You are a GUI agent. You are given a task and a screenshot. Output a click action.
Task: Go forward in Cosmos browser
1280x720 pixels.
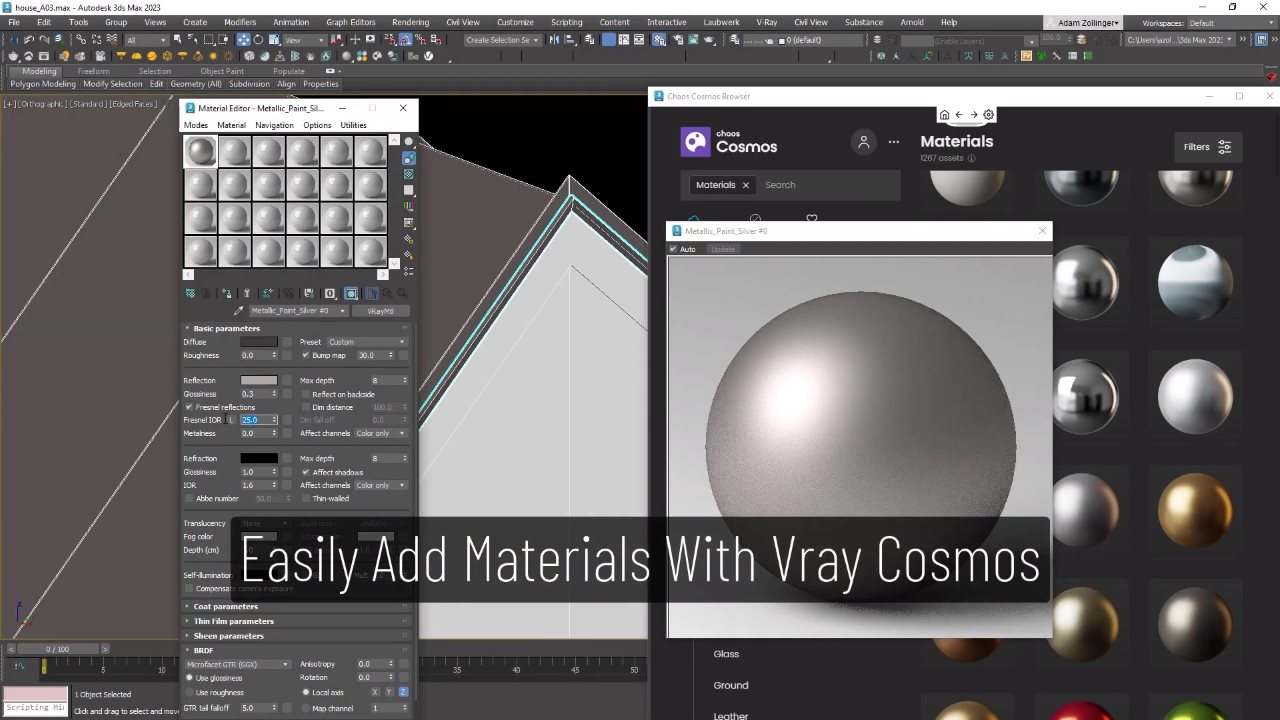[x=973, y=115]
